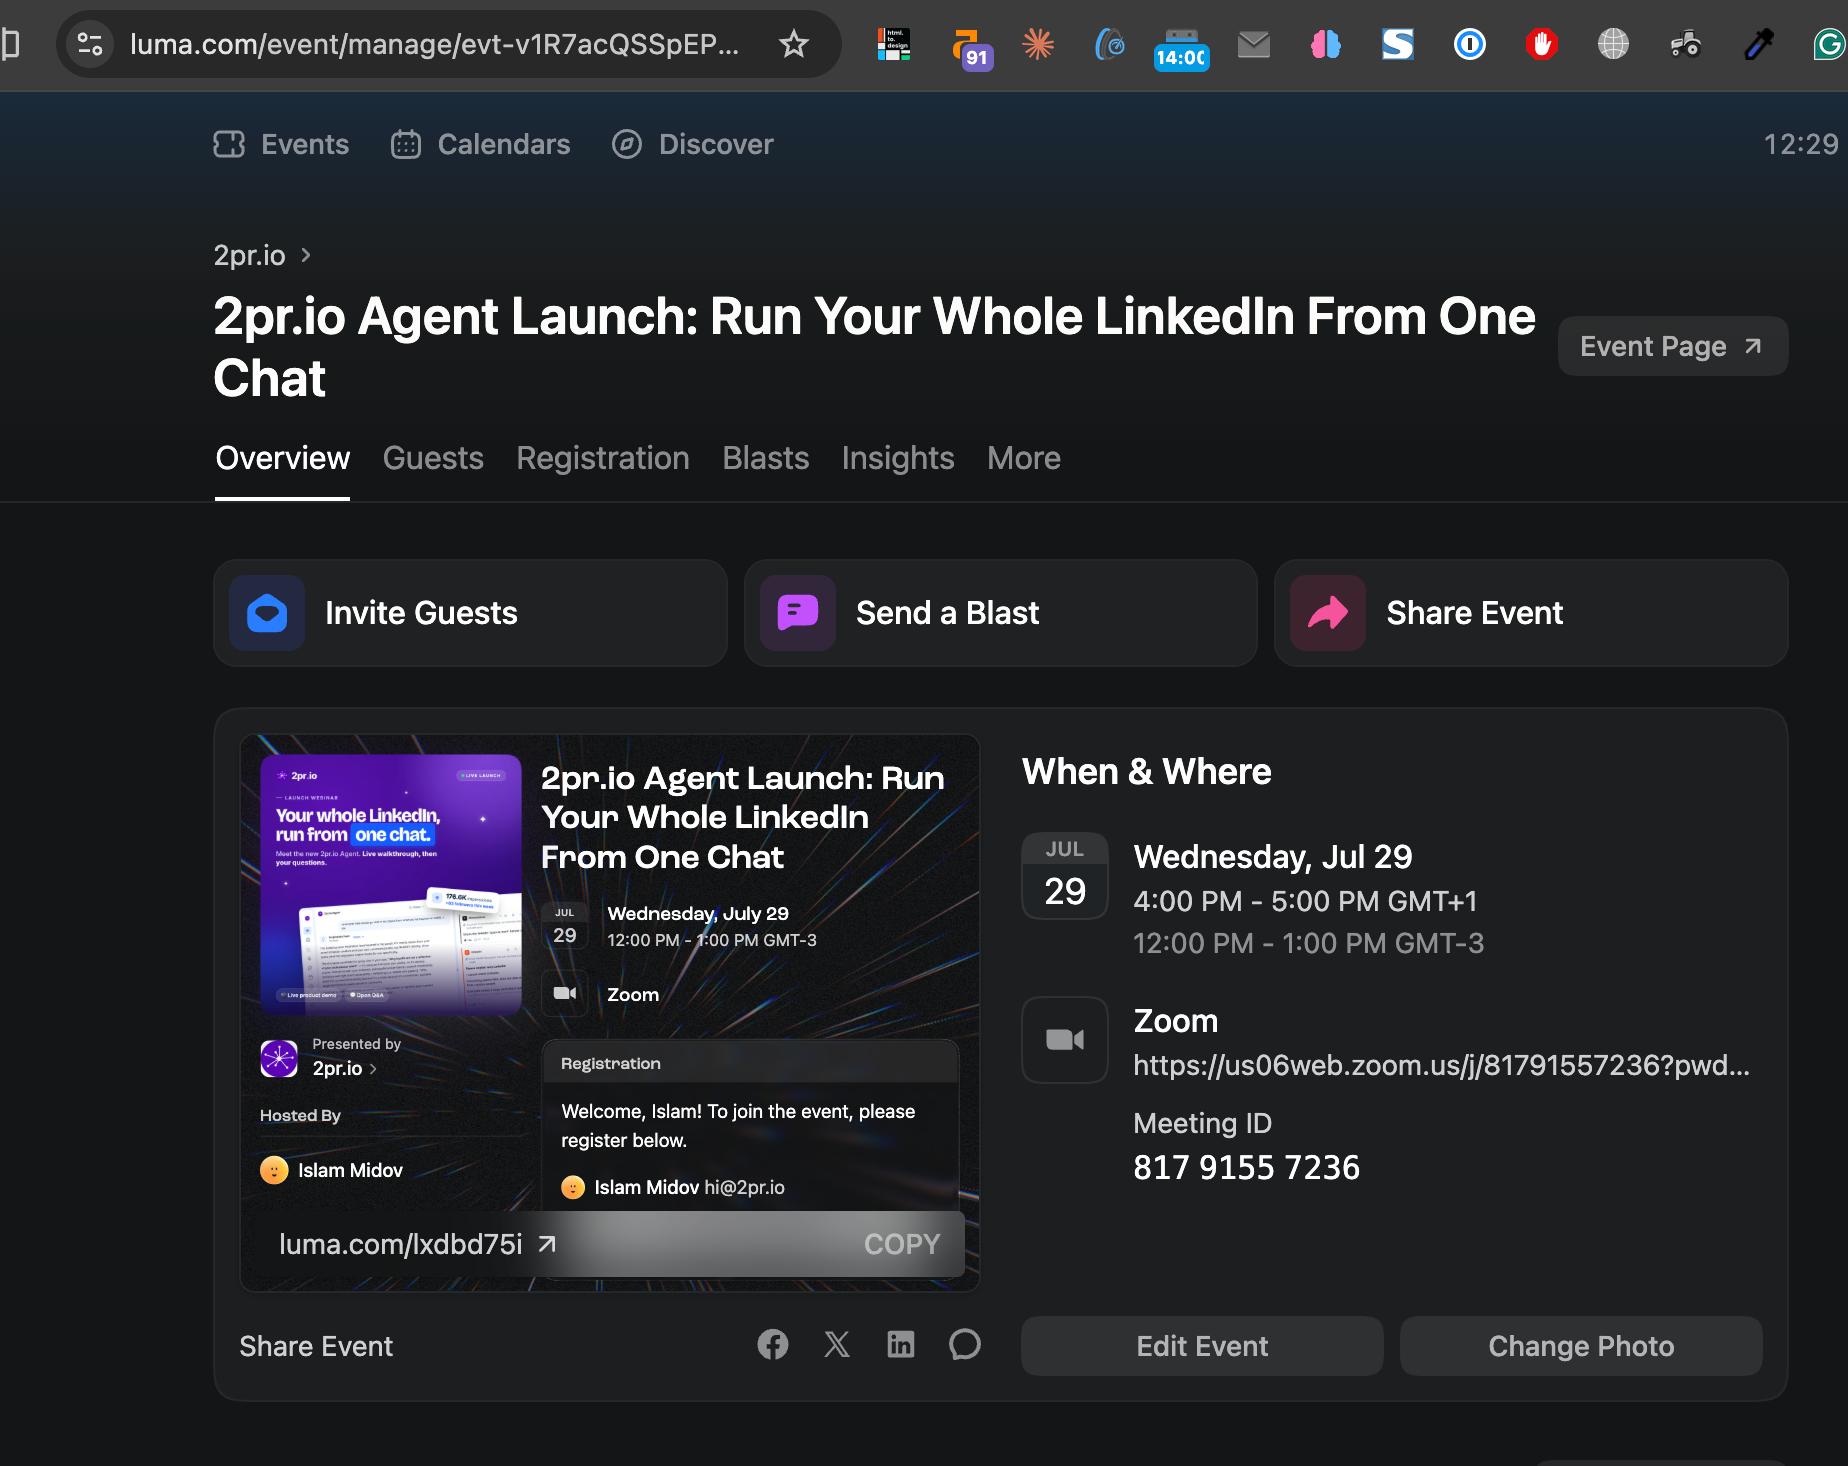Click the 2pr.io presenter logo avatar
1848x1466 pixels.
pos(279,1058)
